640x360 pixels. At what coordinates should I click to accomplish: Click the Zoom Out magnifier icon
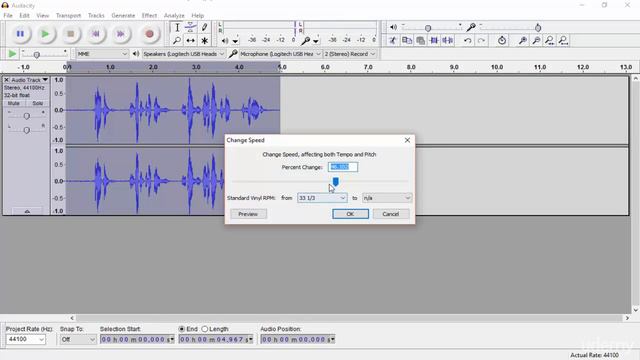tap(536, 40)
